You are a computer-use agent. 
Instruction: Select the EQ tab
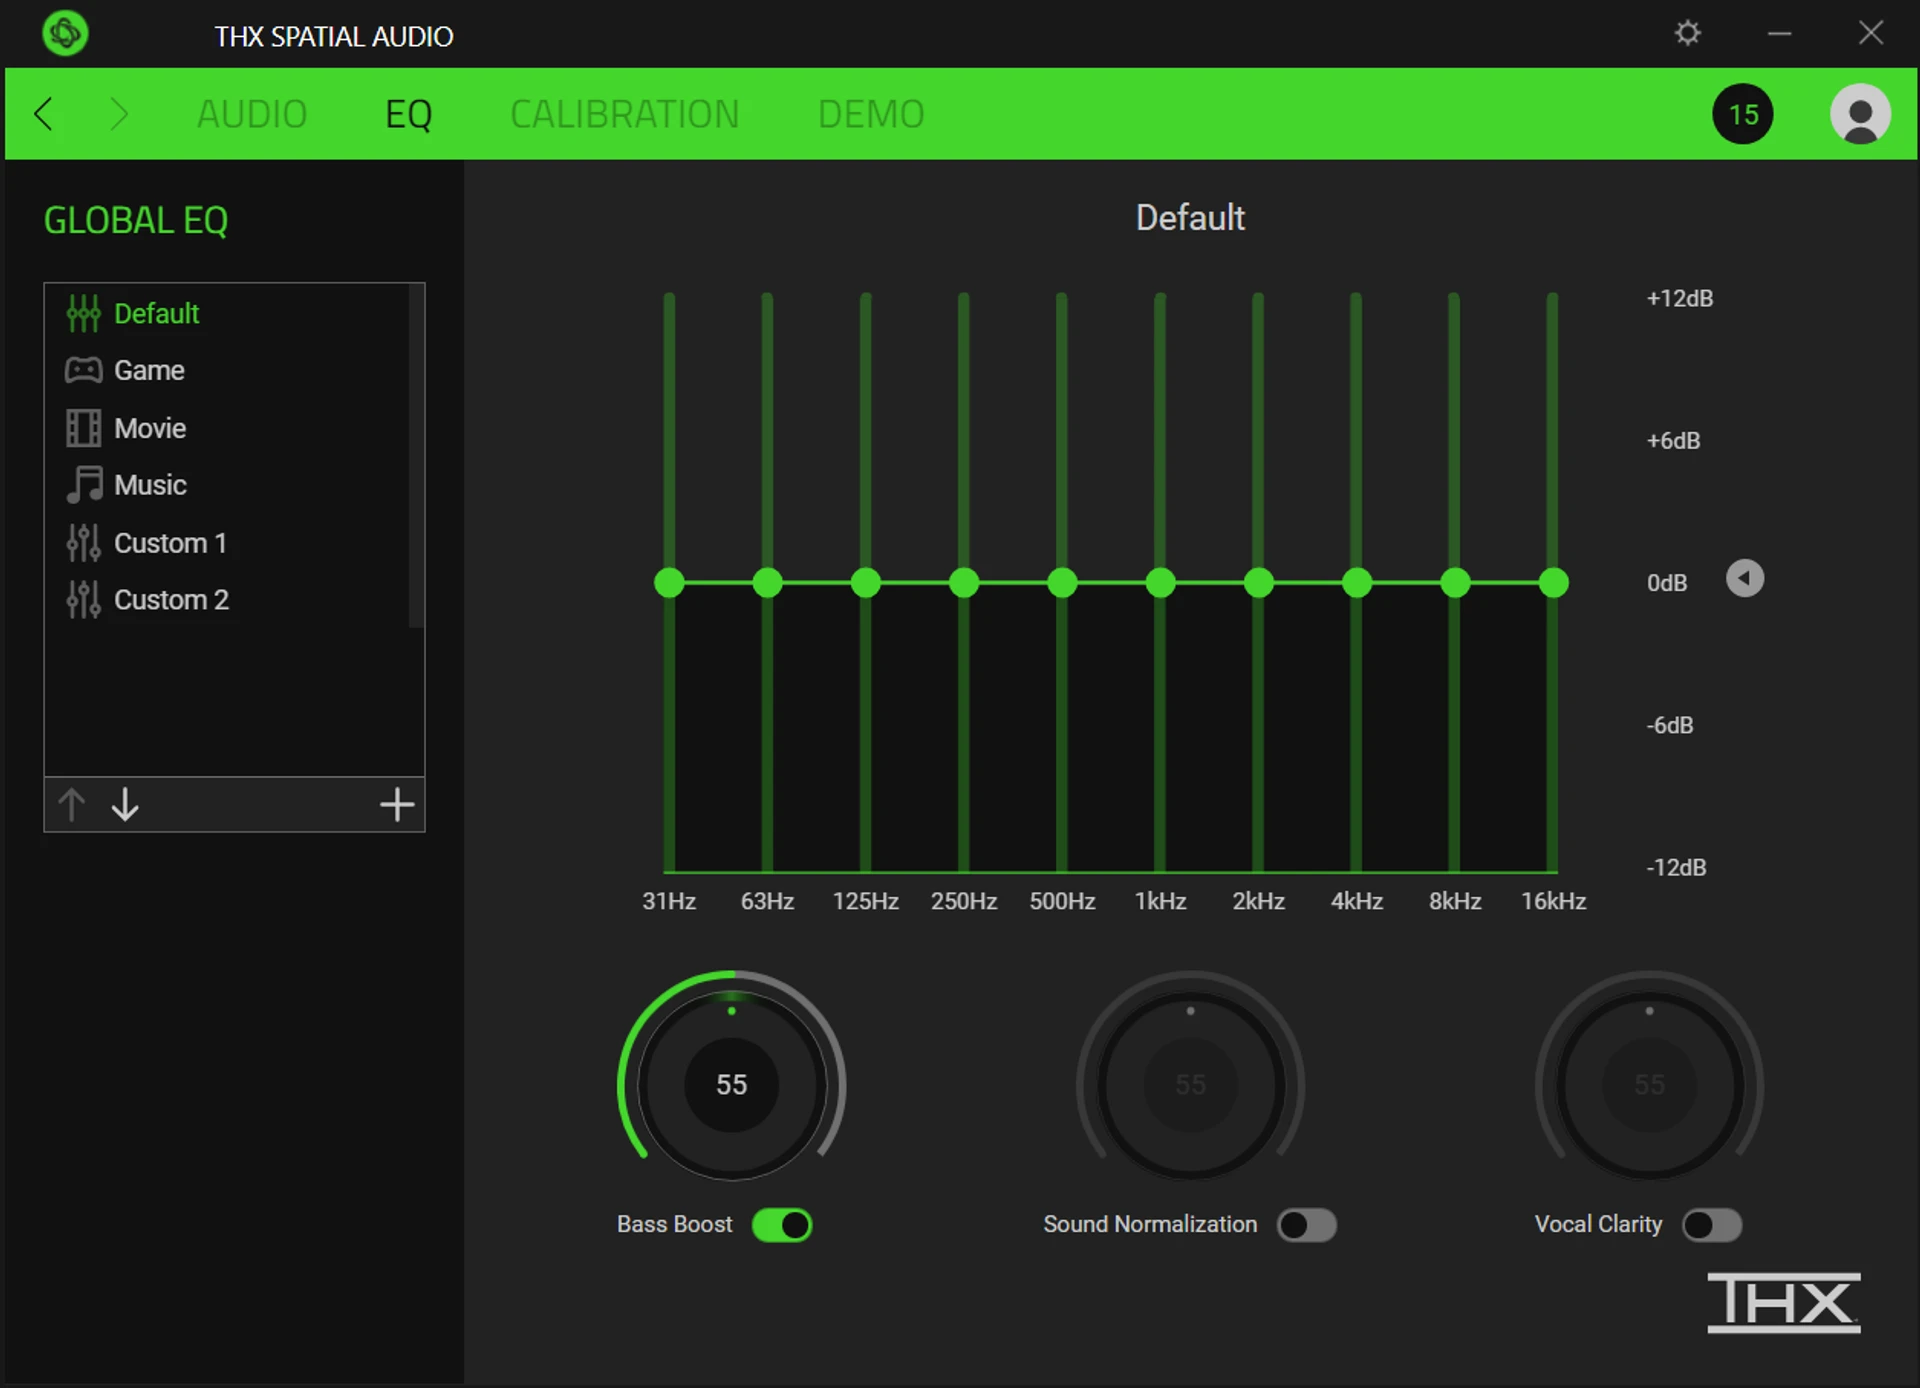tap(408, 114)
